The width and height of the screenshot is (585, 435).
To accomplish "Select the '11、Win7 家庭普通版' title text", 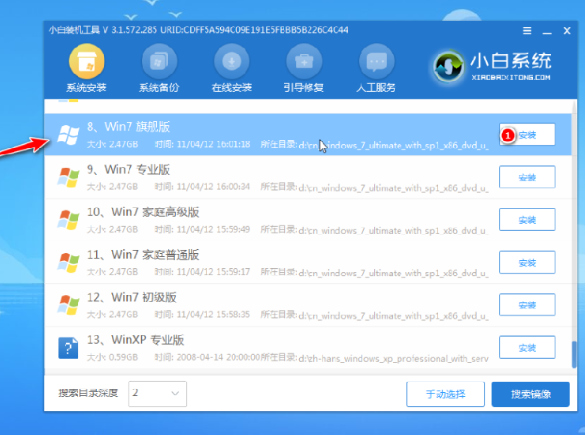I will (143, 255).
